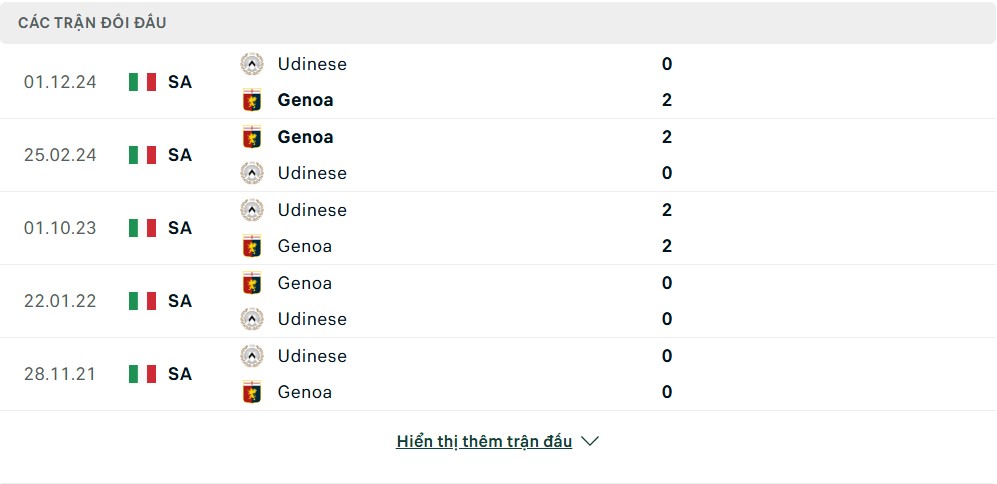
Task: Select SA league label for 01.10.23
Action: [x=180, y=228]
